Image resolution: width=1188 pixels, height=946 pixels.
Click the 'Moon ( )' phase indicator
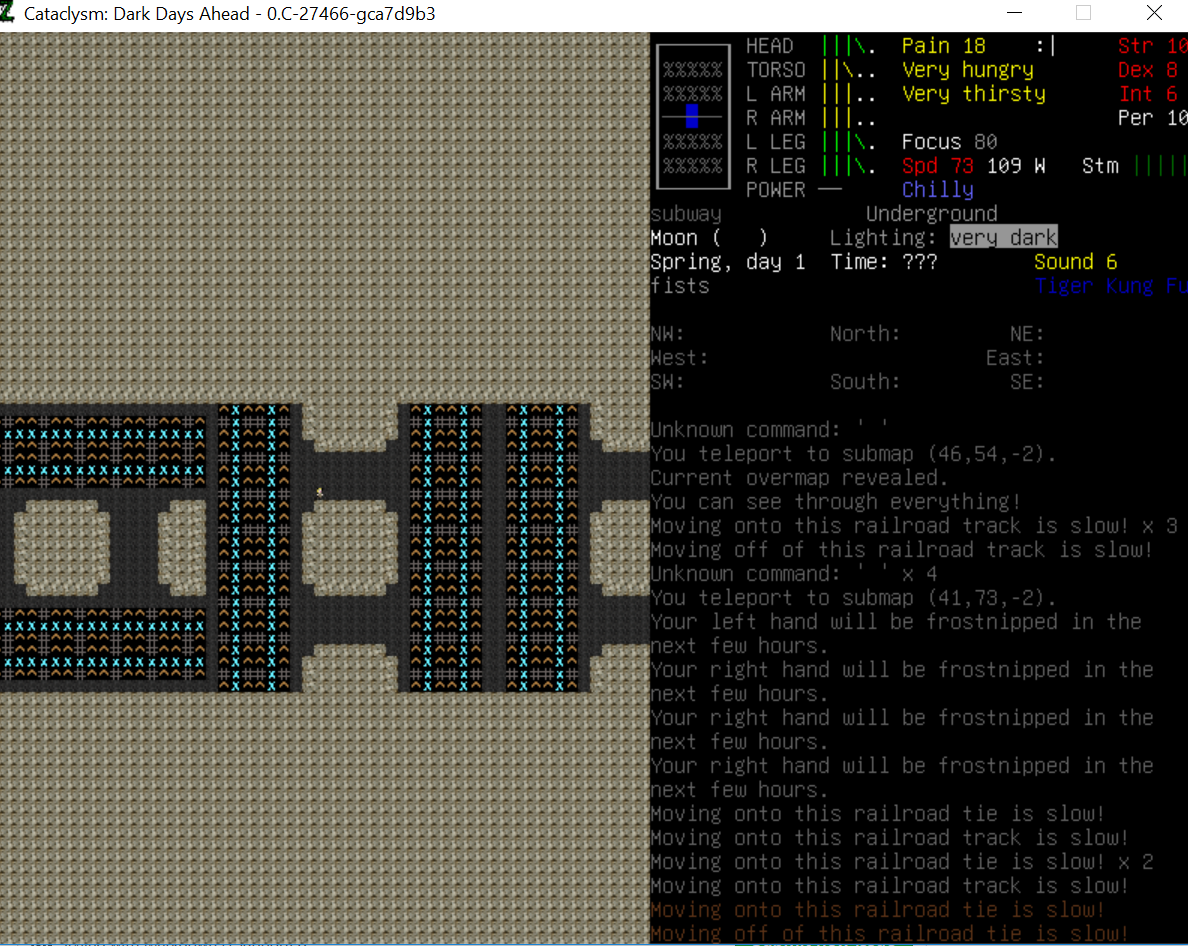[709, 237]
